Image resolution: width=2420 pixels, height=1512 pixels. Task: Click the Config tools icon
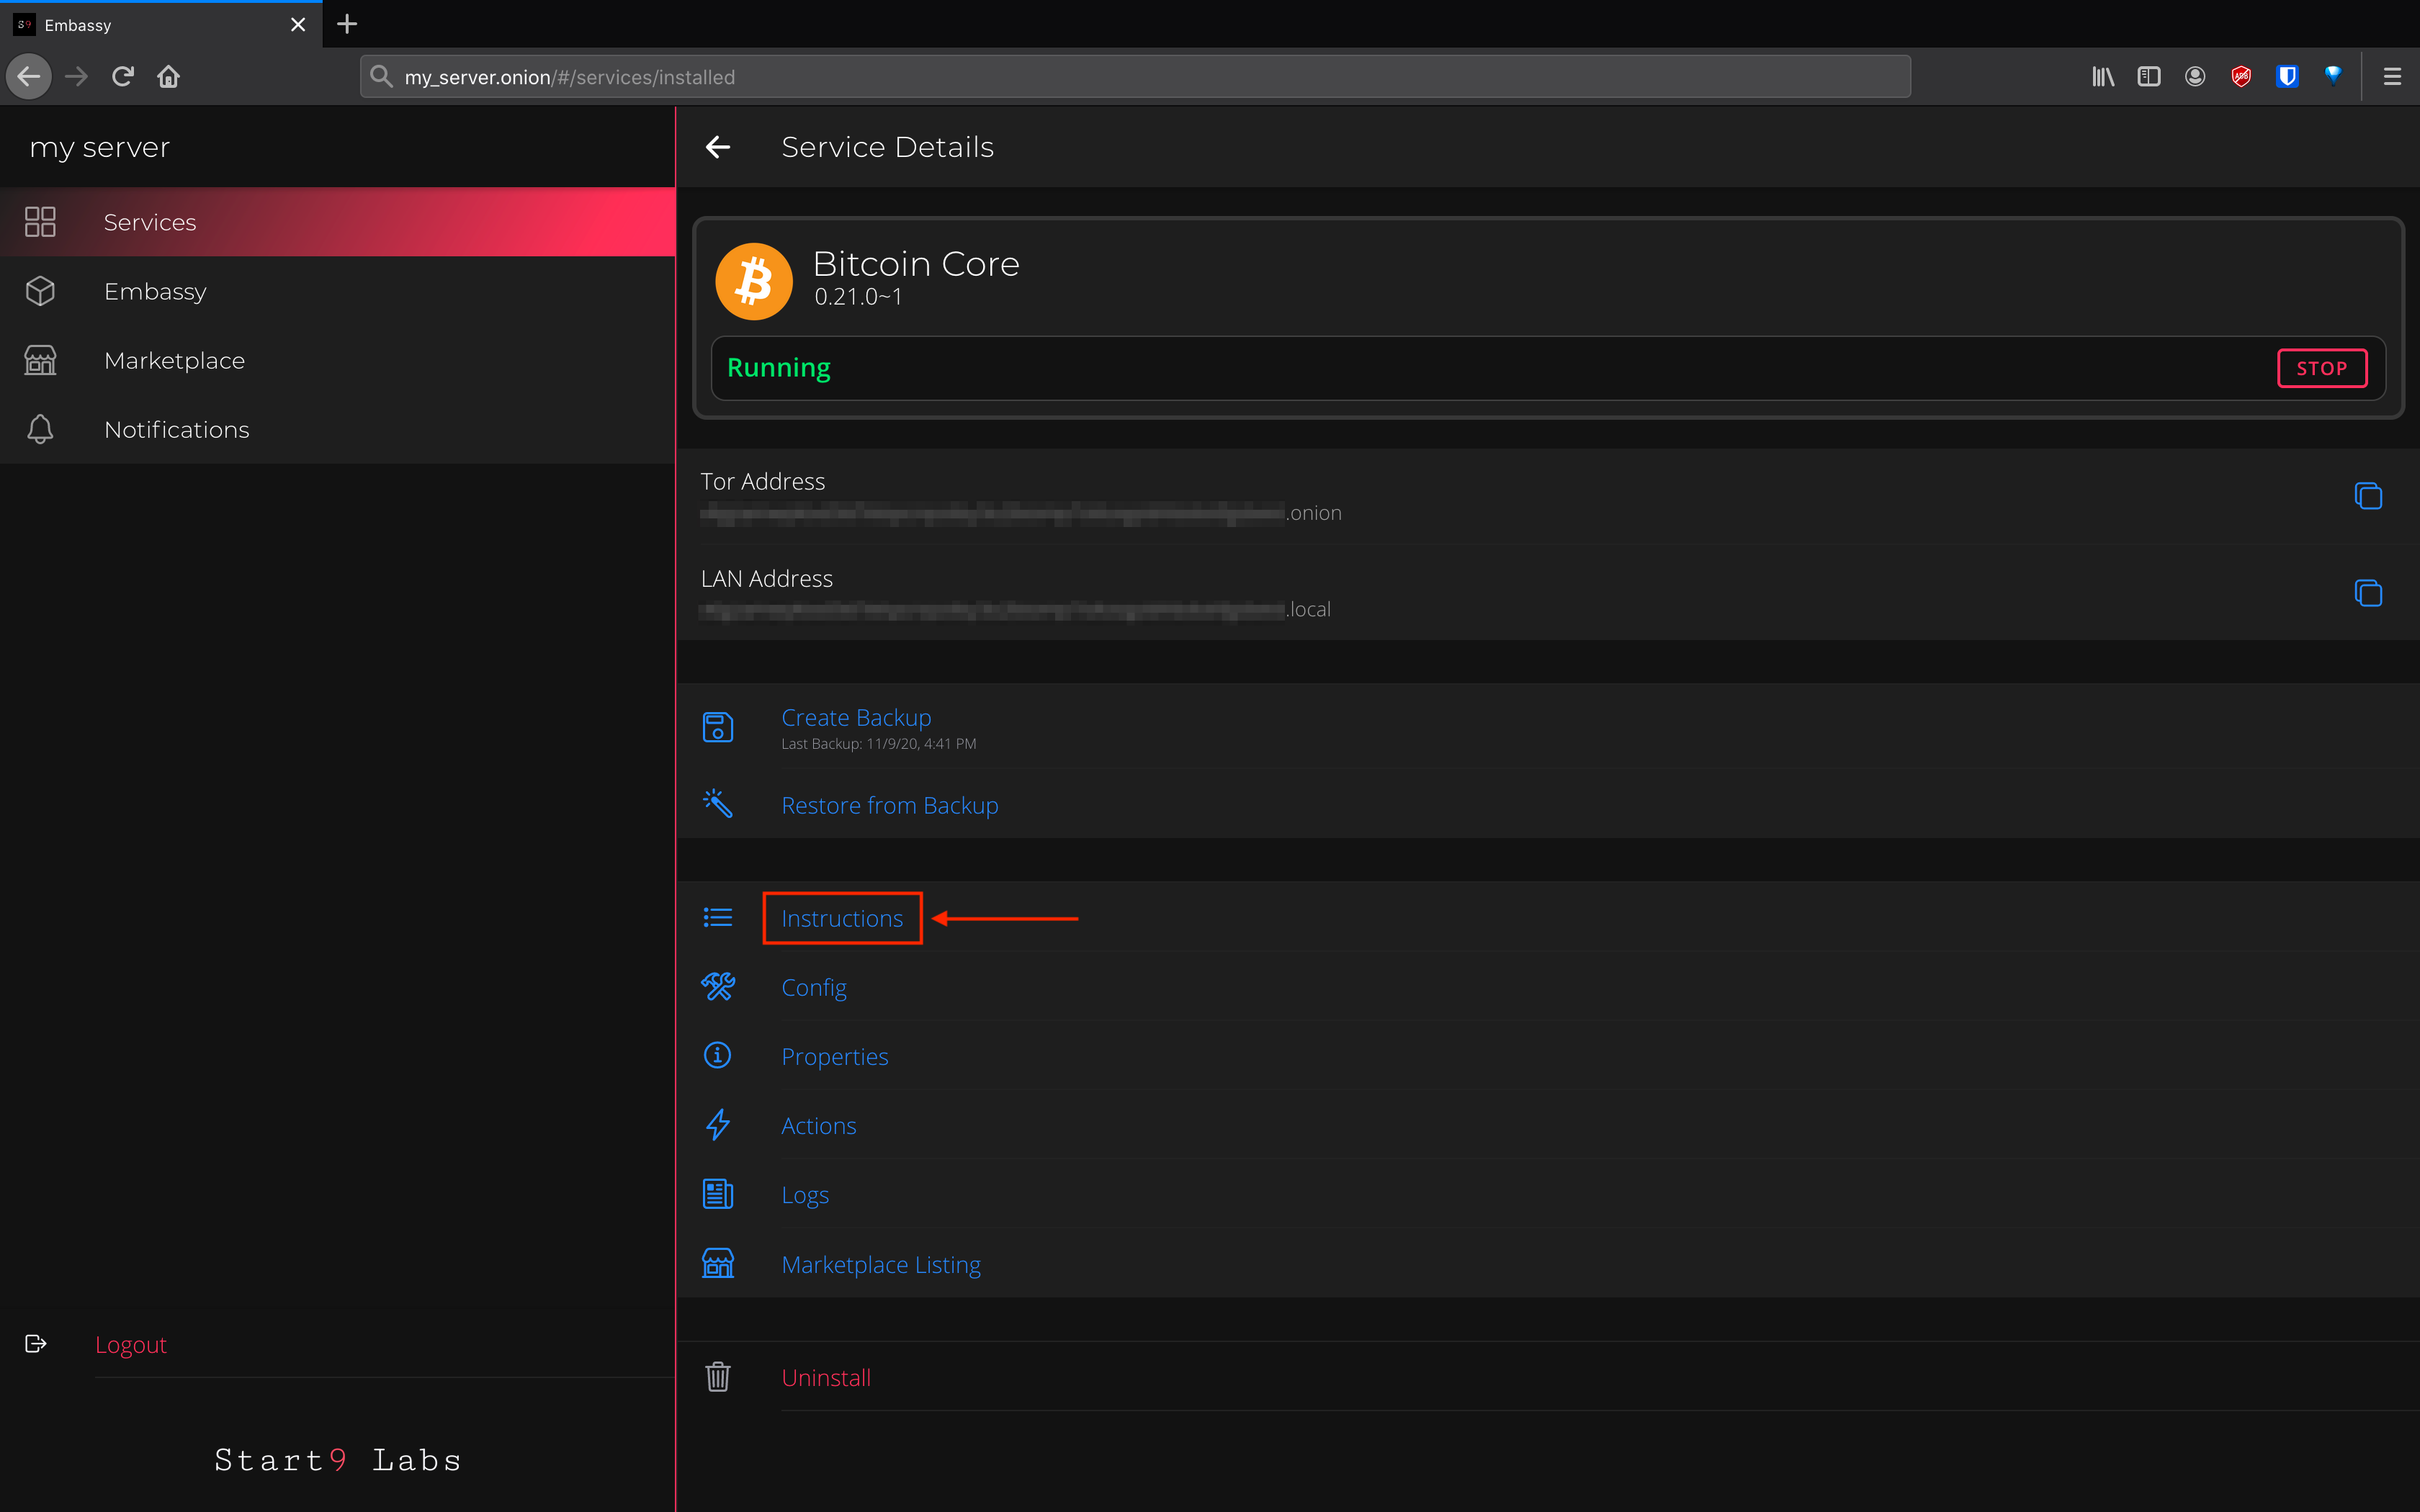point(717,987)
